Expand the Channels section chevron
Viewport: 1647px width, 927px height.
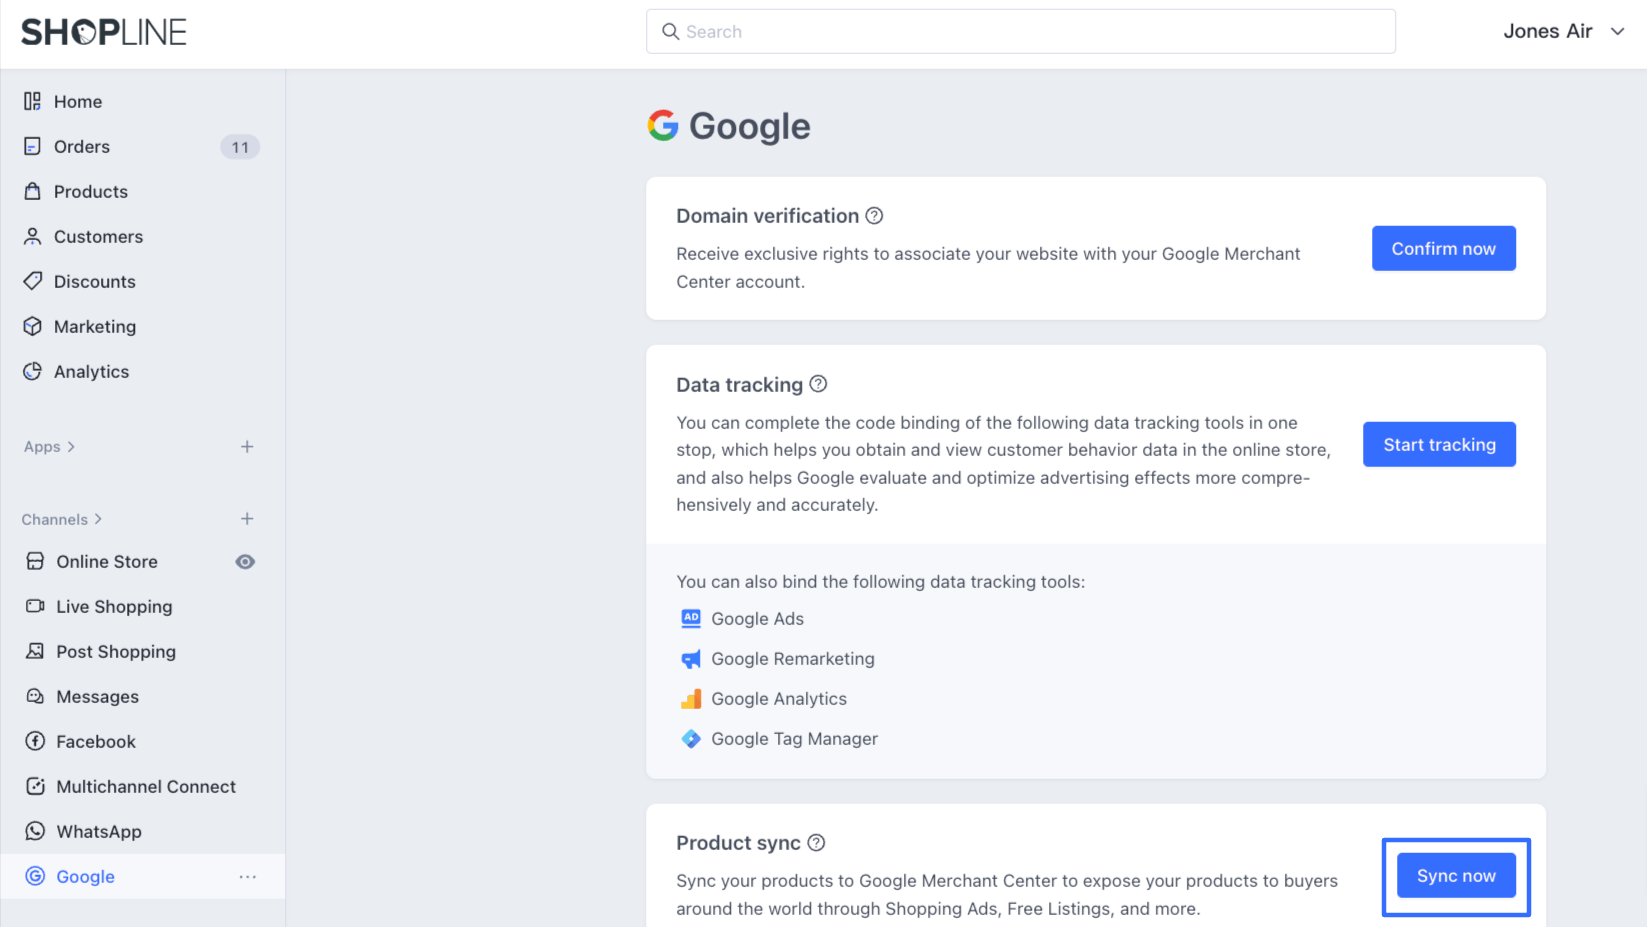98,519
